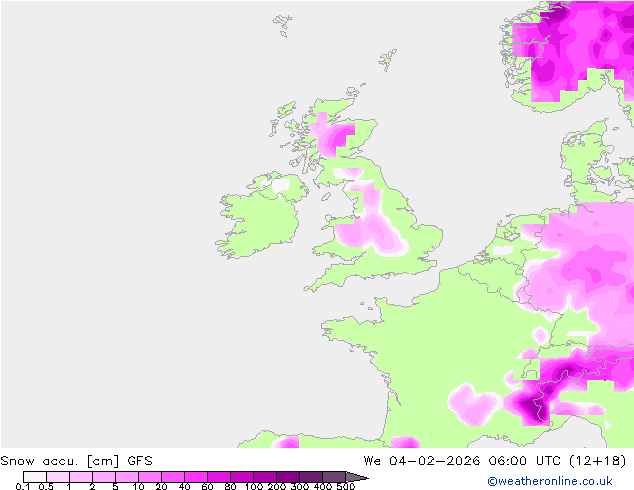
Task: Select the 0.5–1 cm legend swatch
Action: [x=58, y=477]
